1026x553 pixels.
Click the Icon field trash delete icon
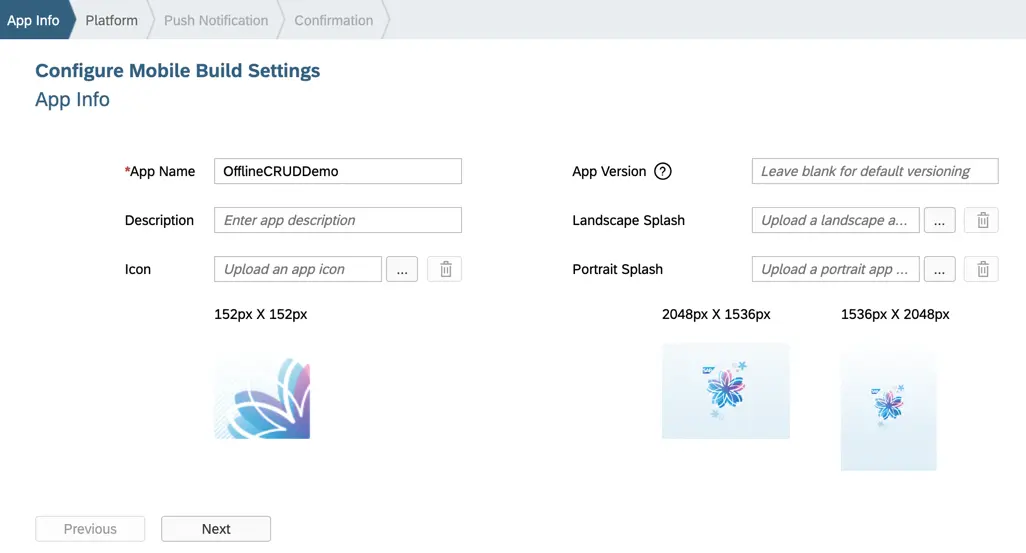coord(445,269)
